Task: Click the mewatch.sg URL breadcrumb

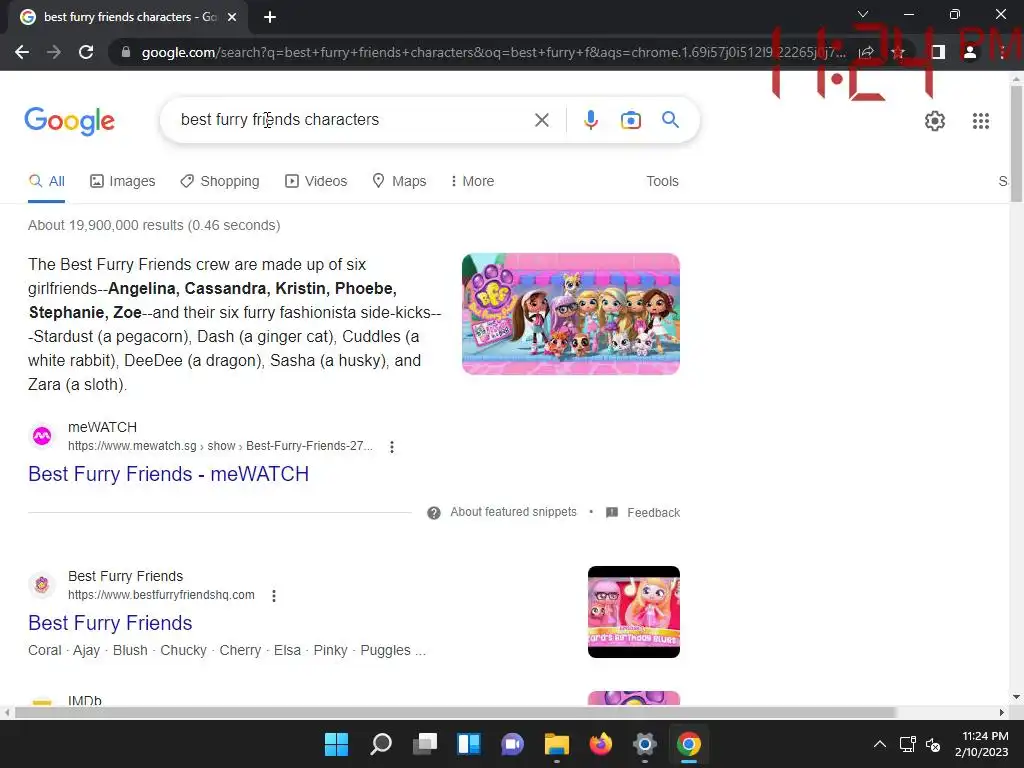Action: (220, 446)
